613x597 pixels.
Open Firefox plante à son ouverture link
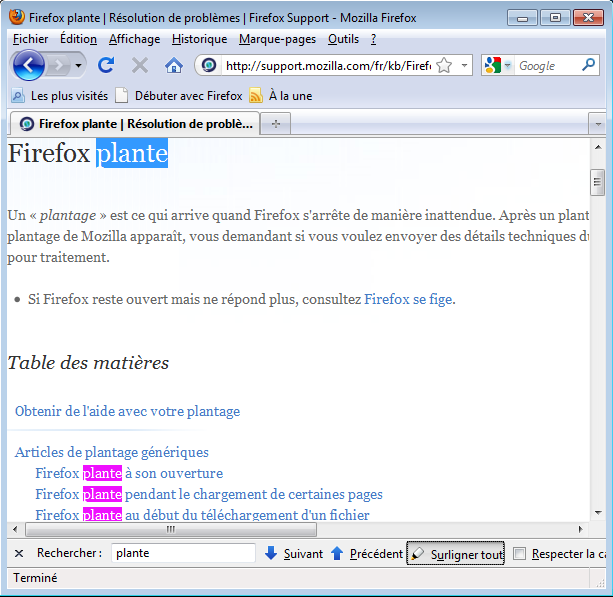129,473
